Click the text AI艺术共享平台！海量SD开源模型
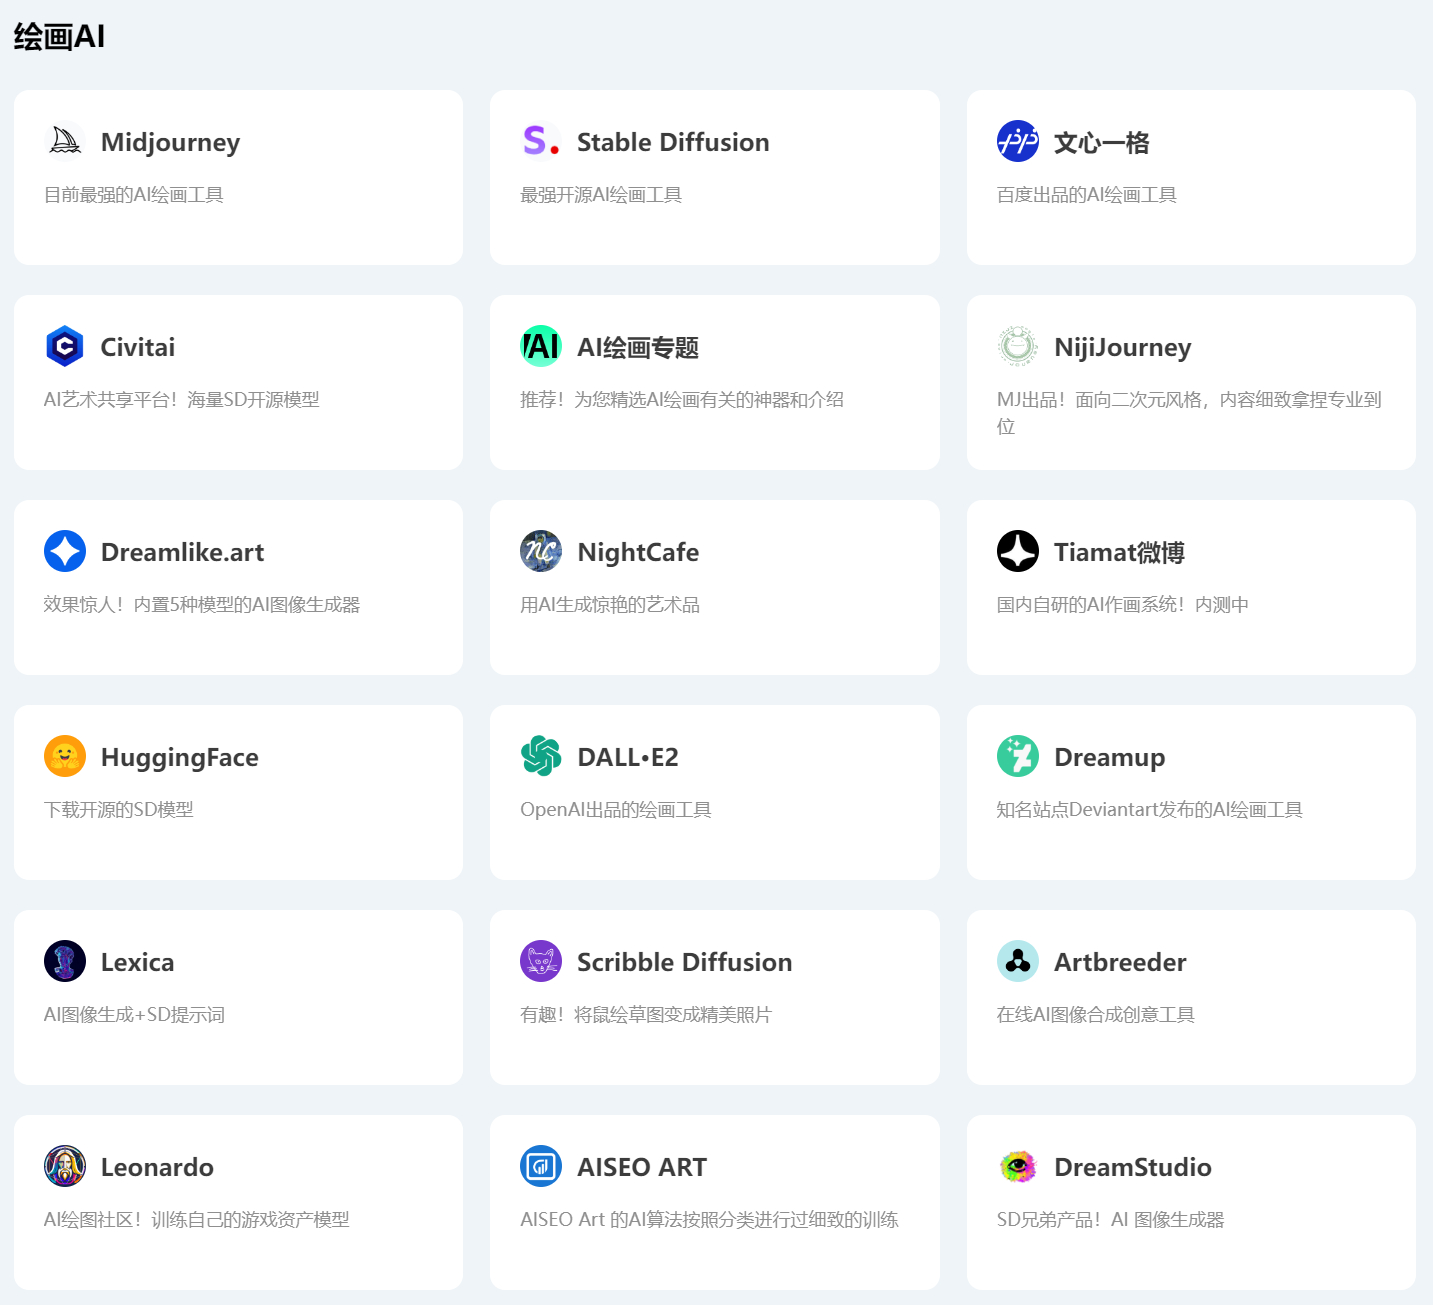 click(x=182, y=400)
